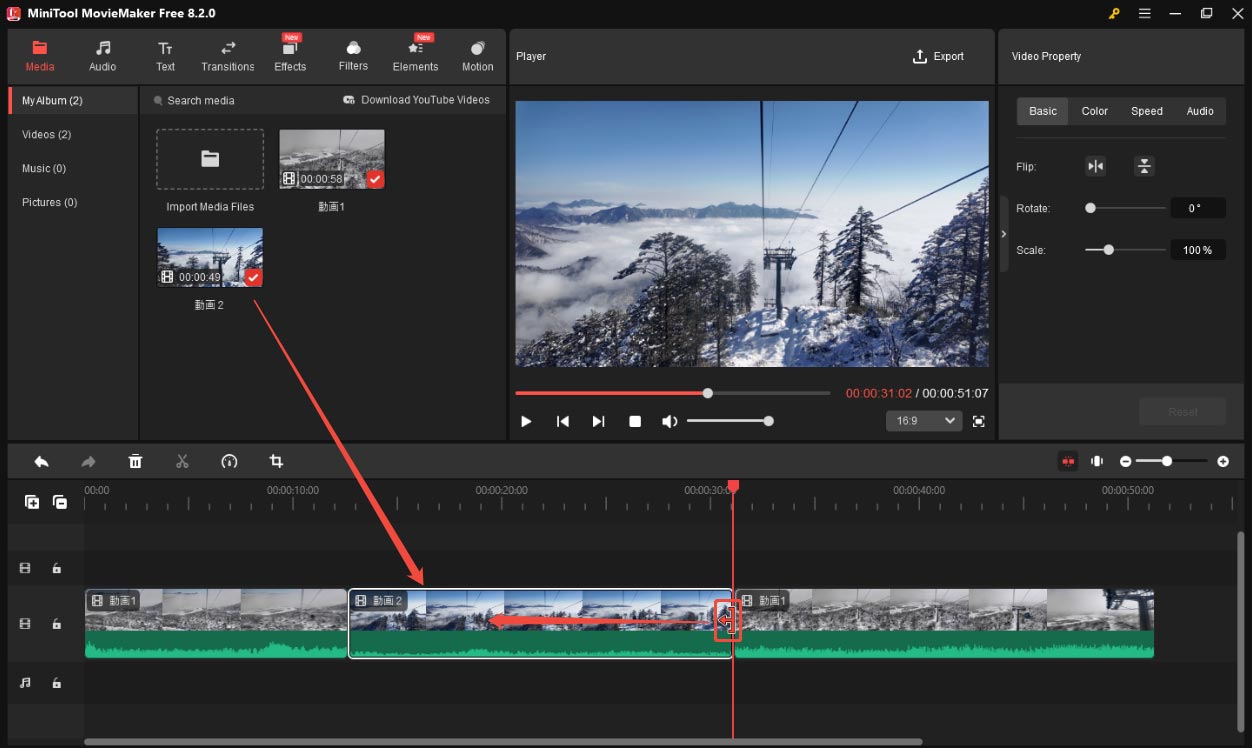Click the player progress bar

click(x=672, y=393)
